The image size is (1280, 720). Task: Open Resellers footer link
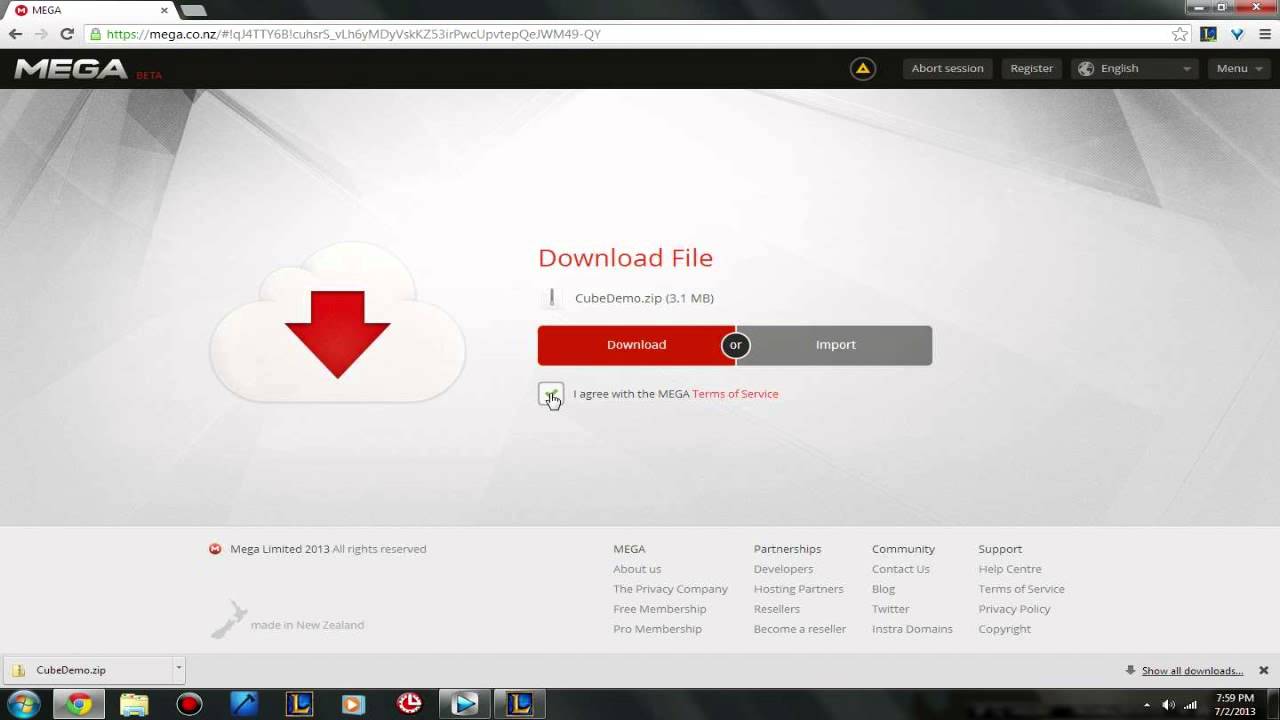(x=776, y=609)
